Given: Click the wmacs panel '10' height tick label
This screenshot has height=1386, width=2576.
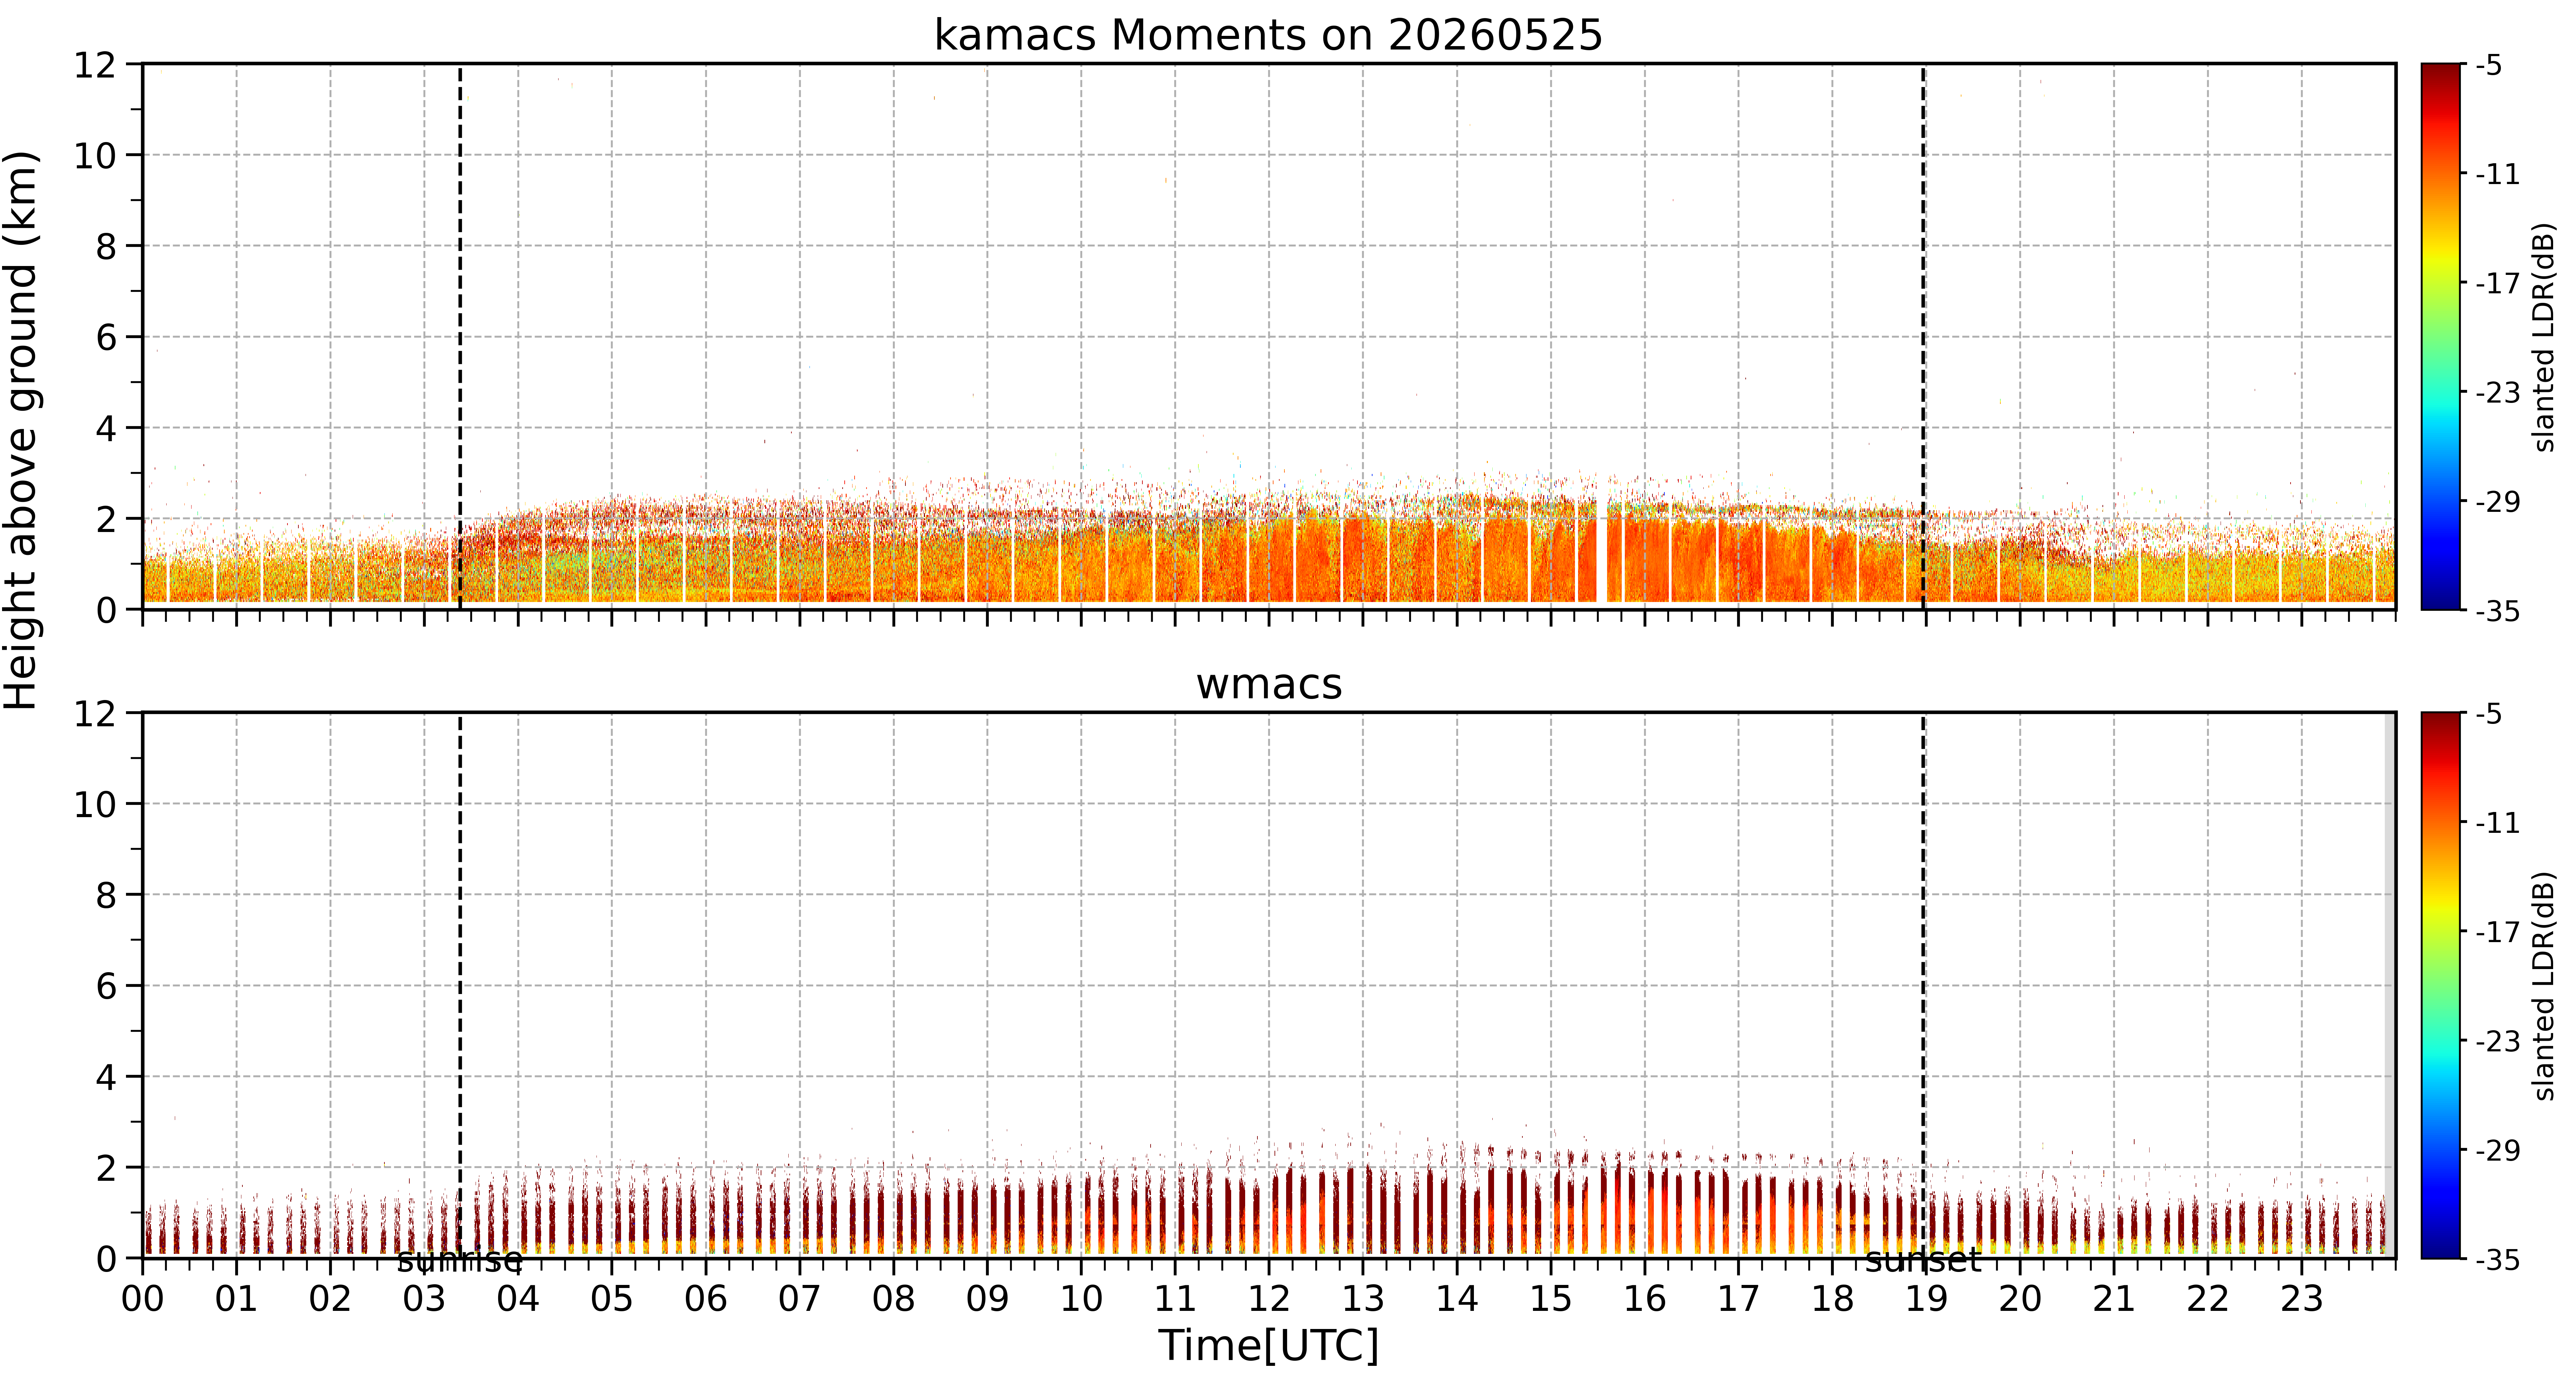Looking at the screenshot, I should (x=95, y=804).
